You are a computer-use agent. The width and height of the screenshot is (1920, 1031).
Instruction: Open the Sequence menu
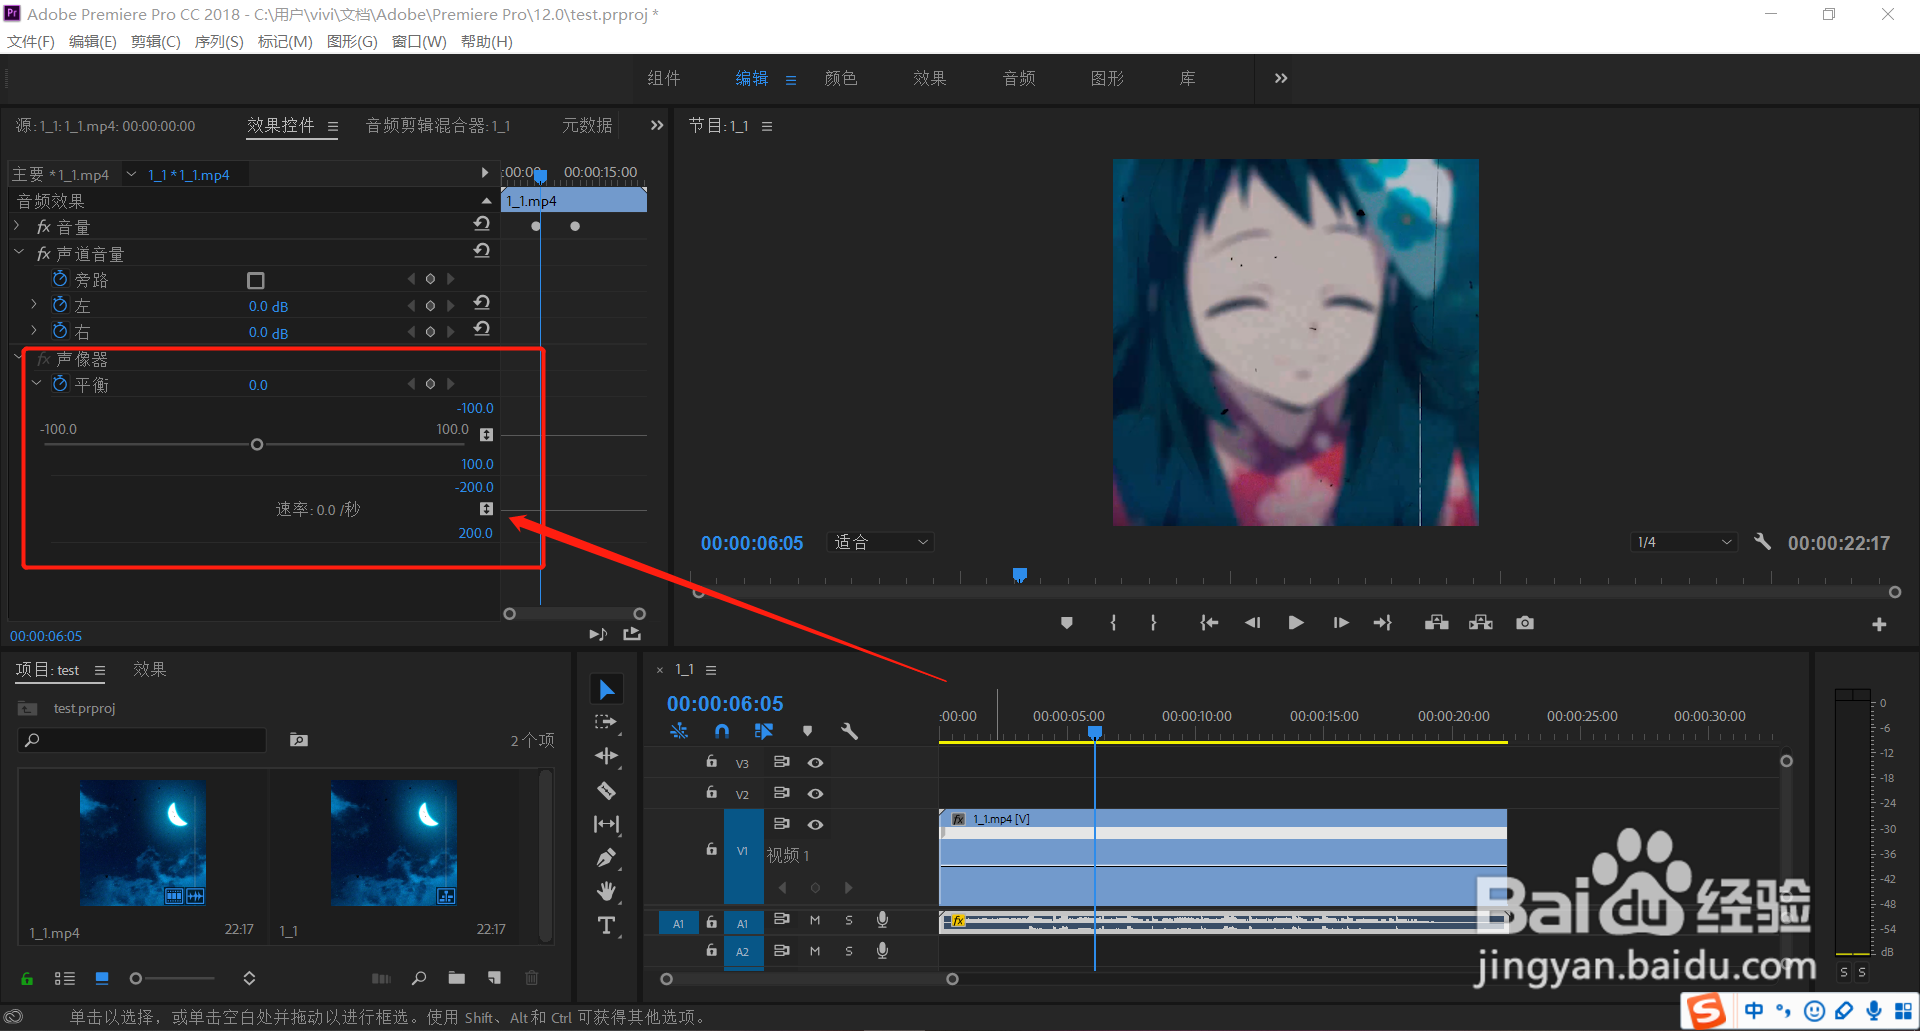pos(219,41)
